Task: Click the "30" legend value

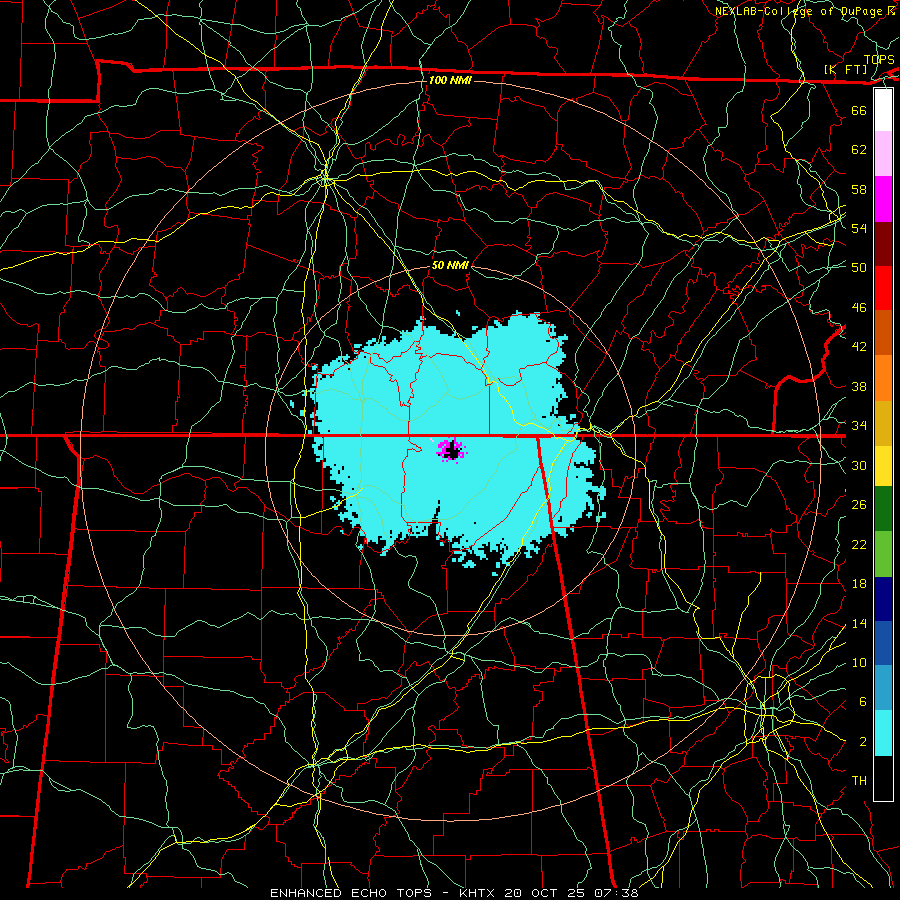Action: pyautogui.click(x=859, y=465)
